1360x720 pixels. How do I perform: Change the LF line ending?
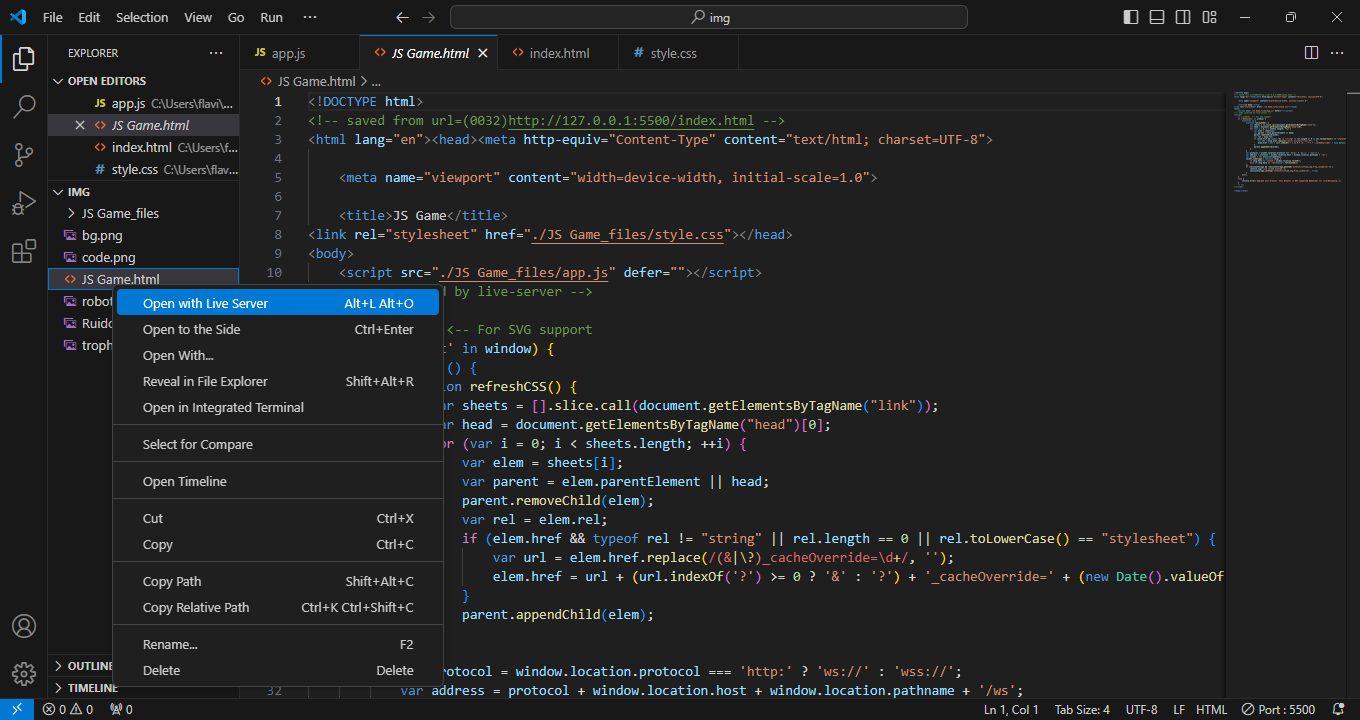click(1179, 709)
